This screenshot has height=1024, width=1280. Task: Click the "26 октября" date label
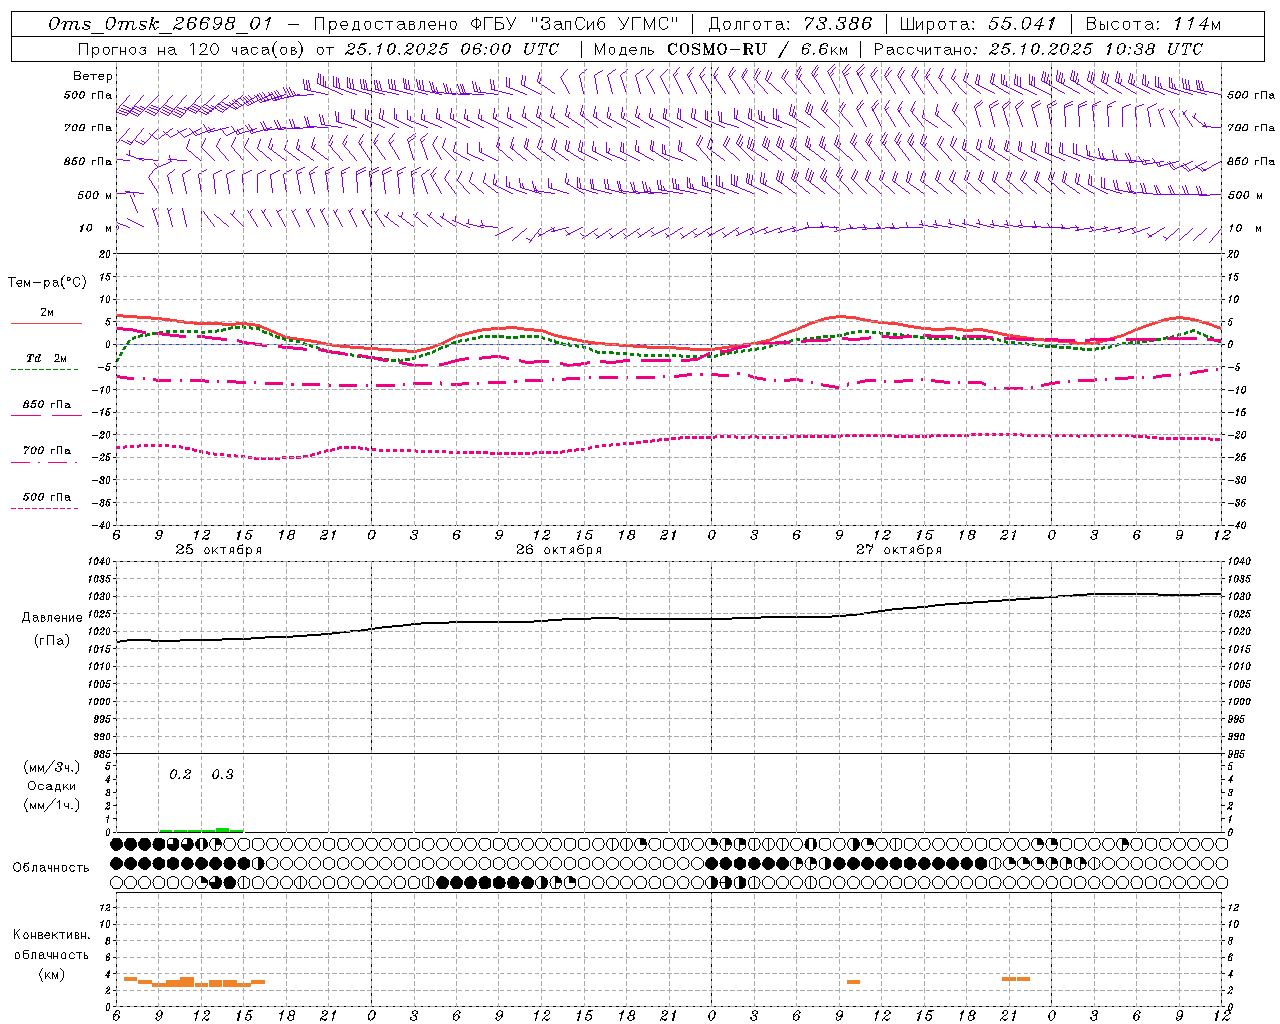559,550
